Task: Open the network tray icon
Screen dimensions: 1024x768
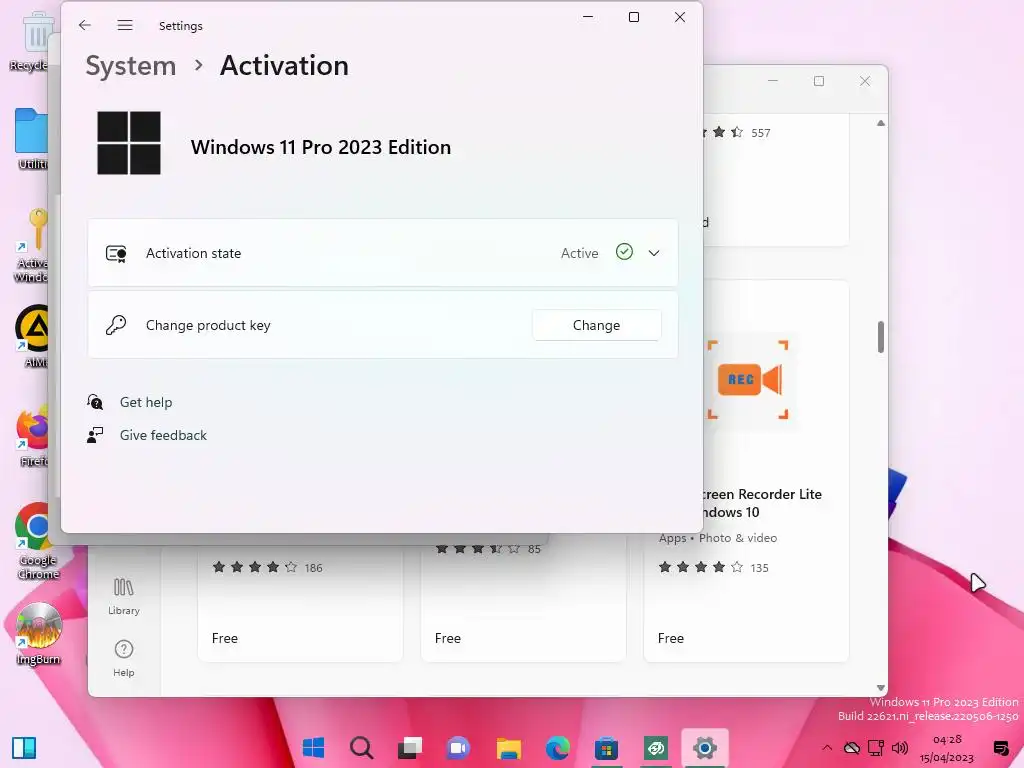Action: [x=876, y=748]
